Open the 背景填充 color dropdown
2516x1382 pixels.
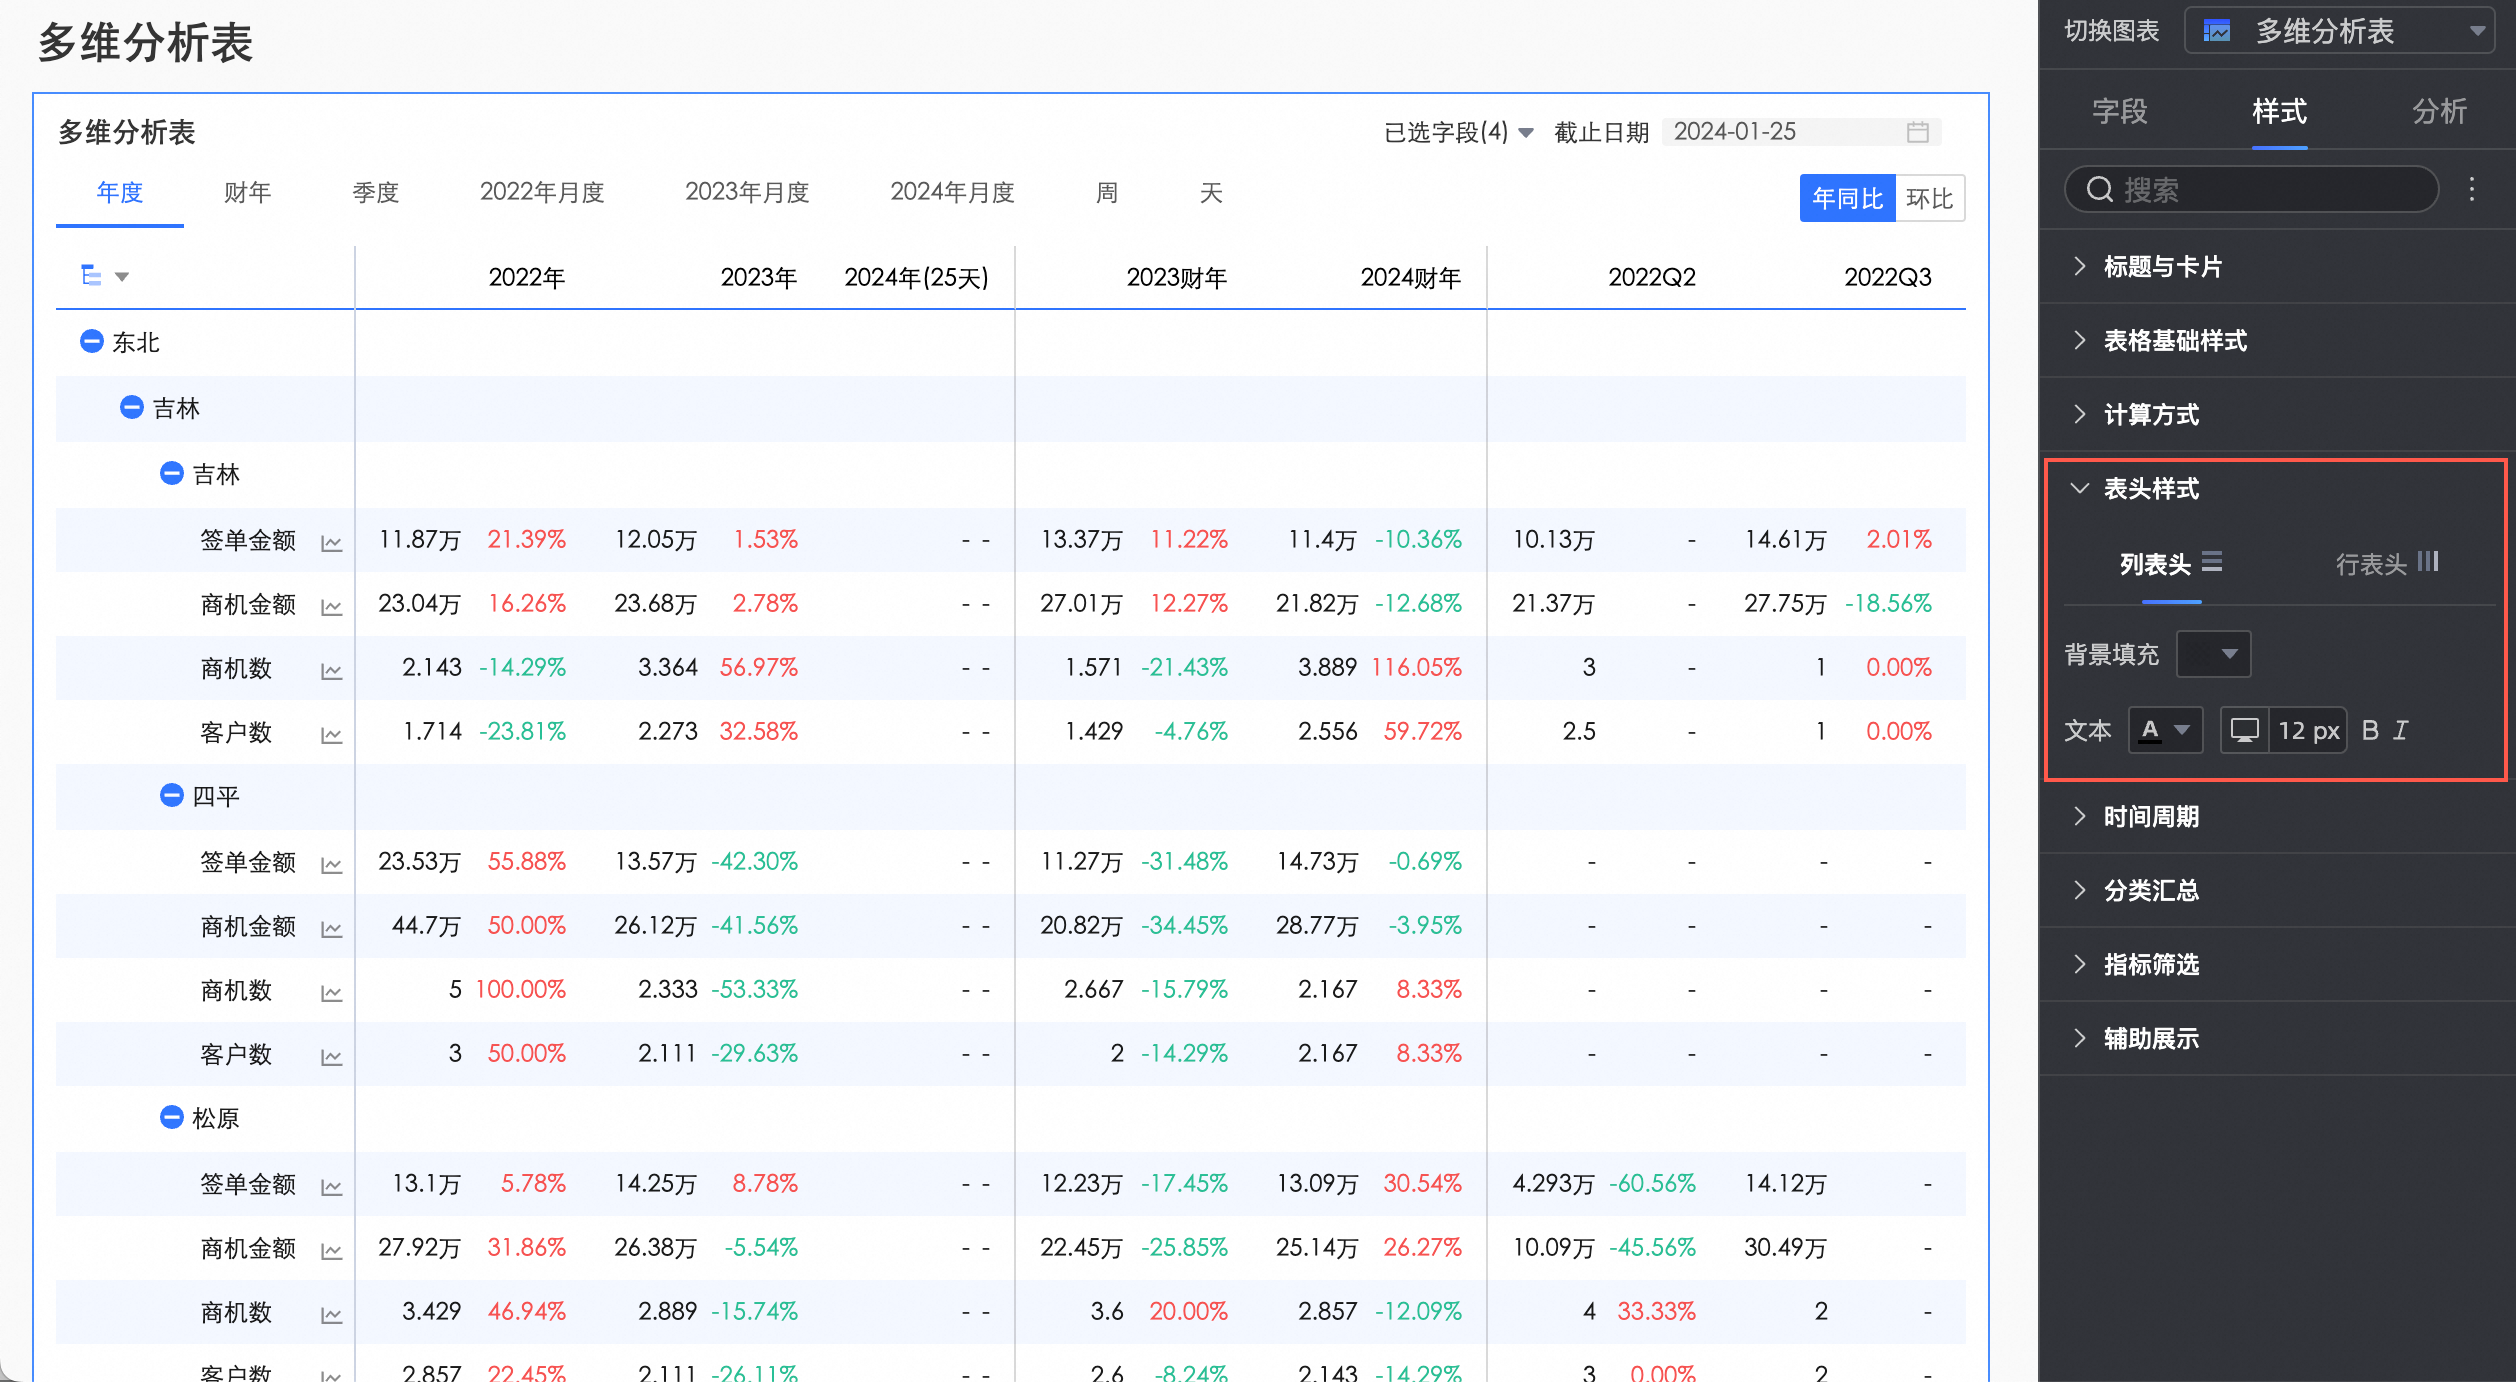[x=2213, y=654]
